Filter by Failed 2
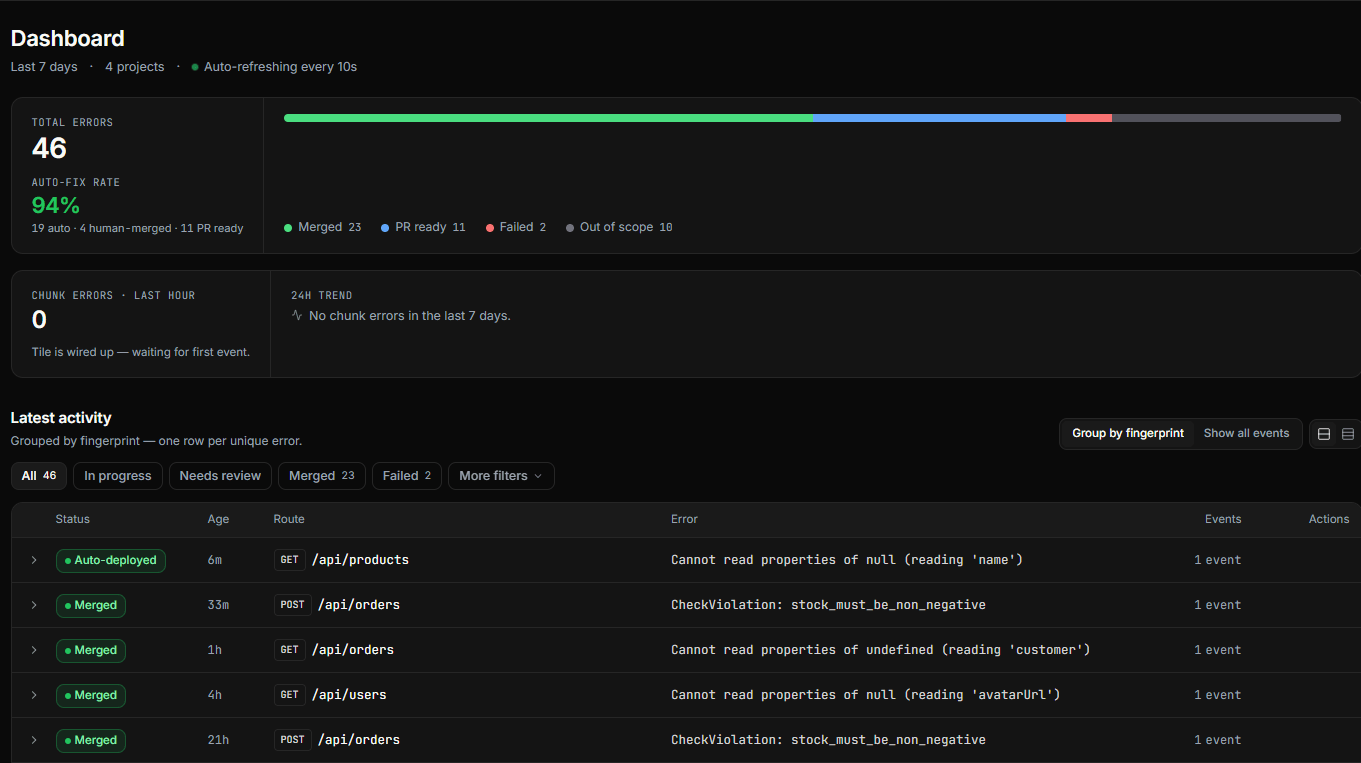Viewport: 1361px width, 763px height. pyautogui.click(x=407, y=476)
